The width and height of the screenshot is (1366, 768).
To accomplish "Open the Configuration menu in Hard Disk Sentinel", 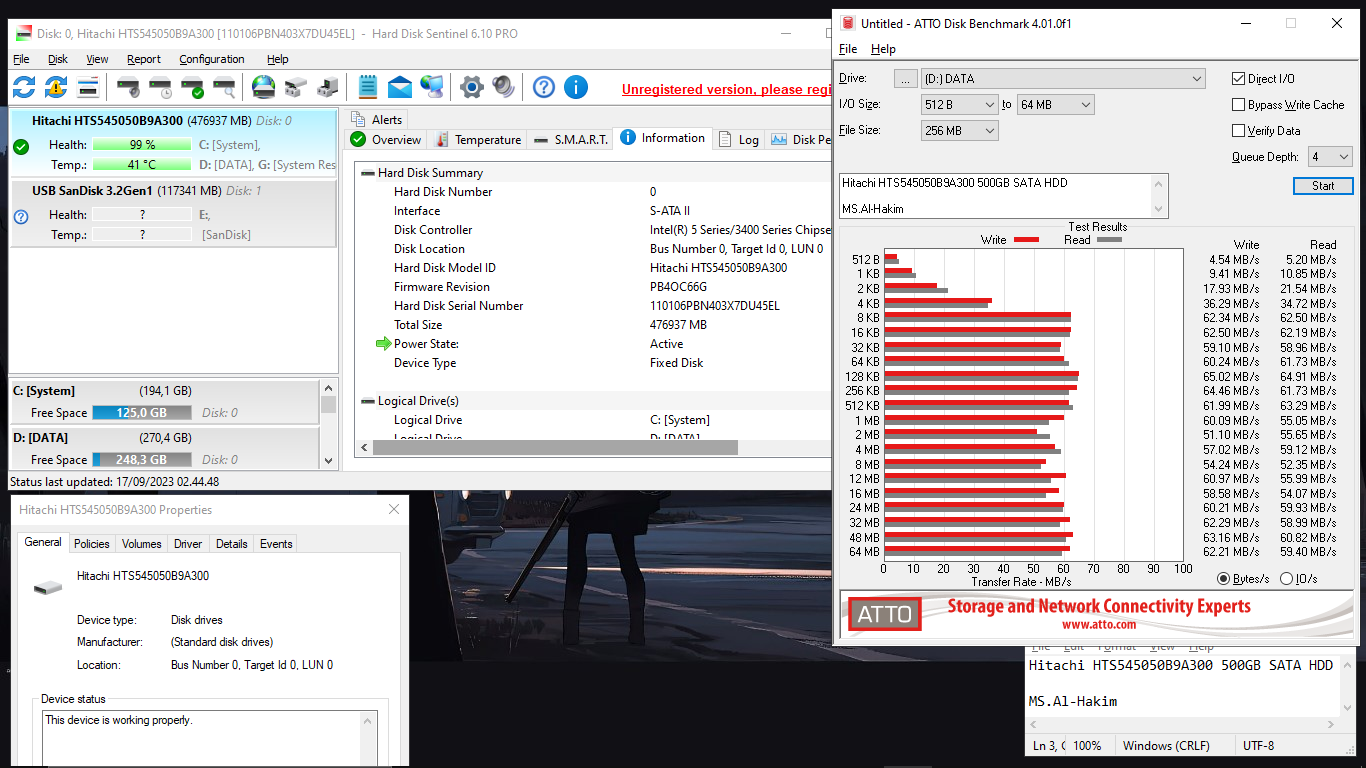I will [212, 59].
